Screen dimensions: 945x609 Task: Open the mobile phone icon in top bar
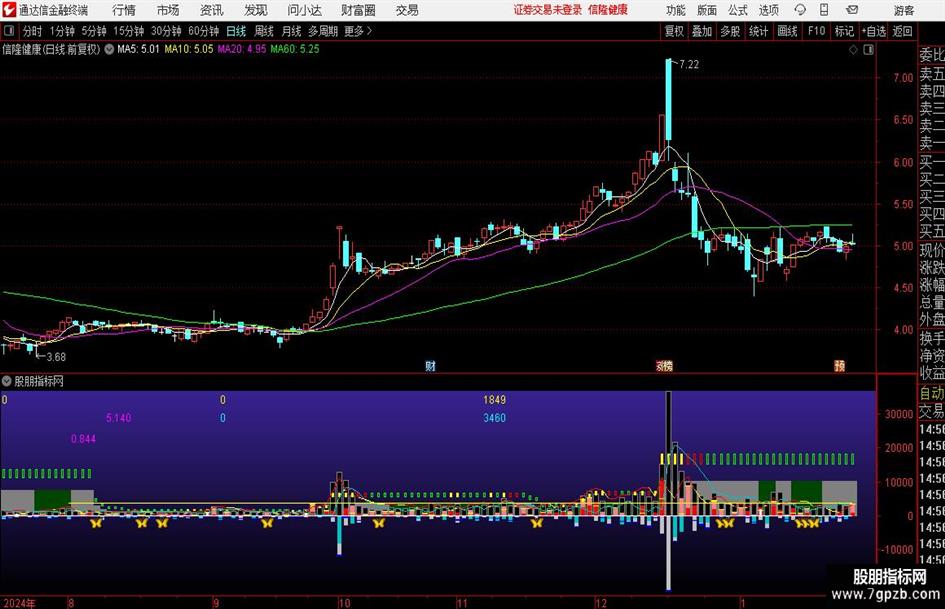pyautogui.click(x=824, y=10)
